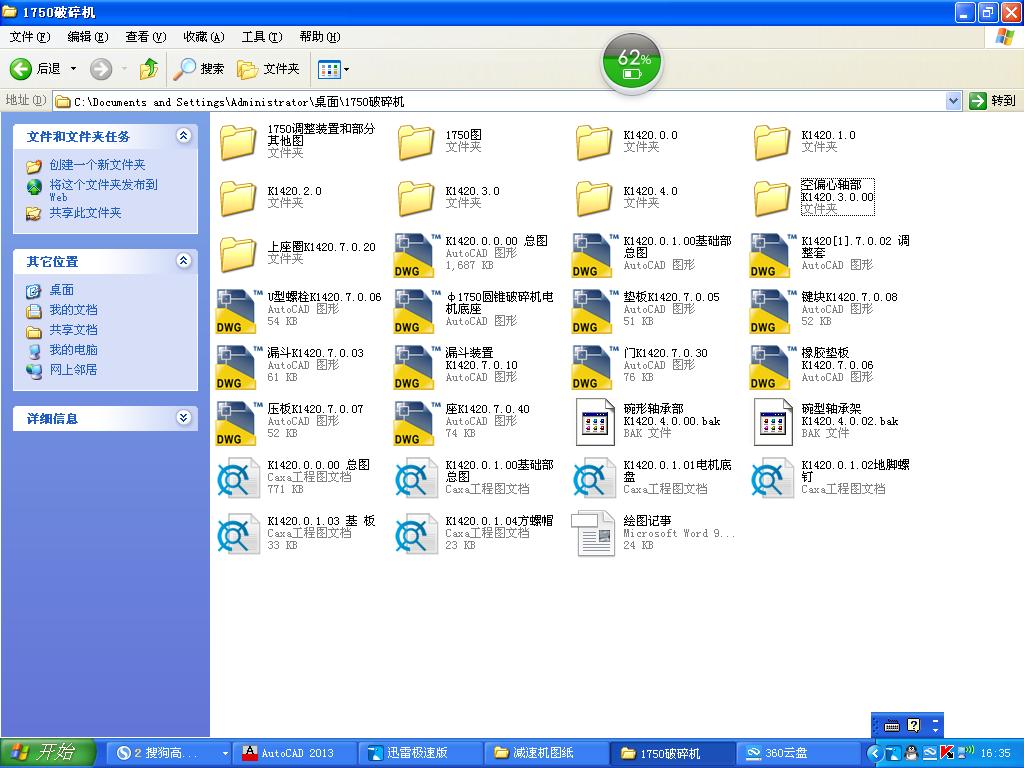Open the 开始 start menu

48,753
